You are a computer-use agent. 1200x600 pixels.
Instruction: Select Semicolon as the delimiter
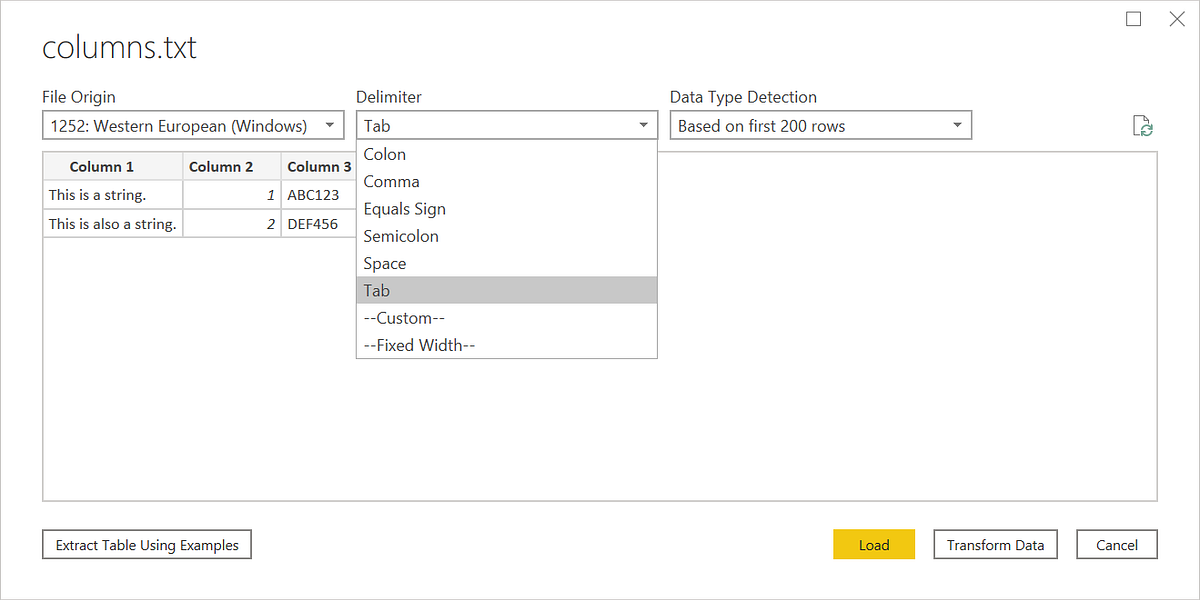click(400, 236)
